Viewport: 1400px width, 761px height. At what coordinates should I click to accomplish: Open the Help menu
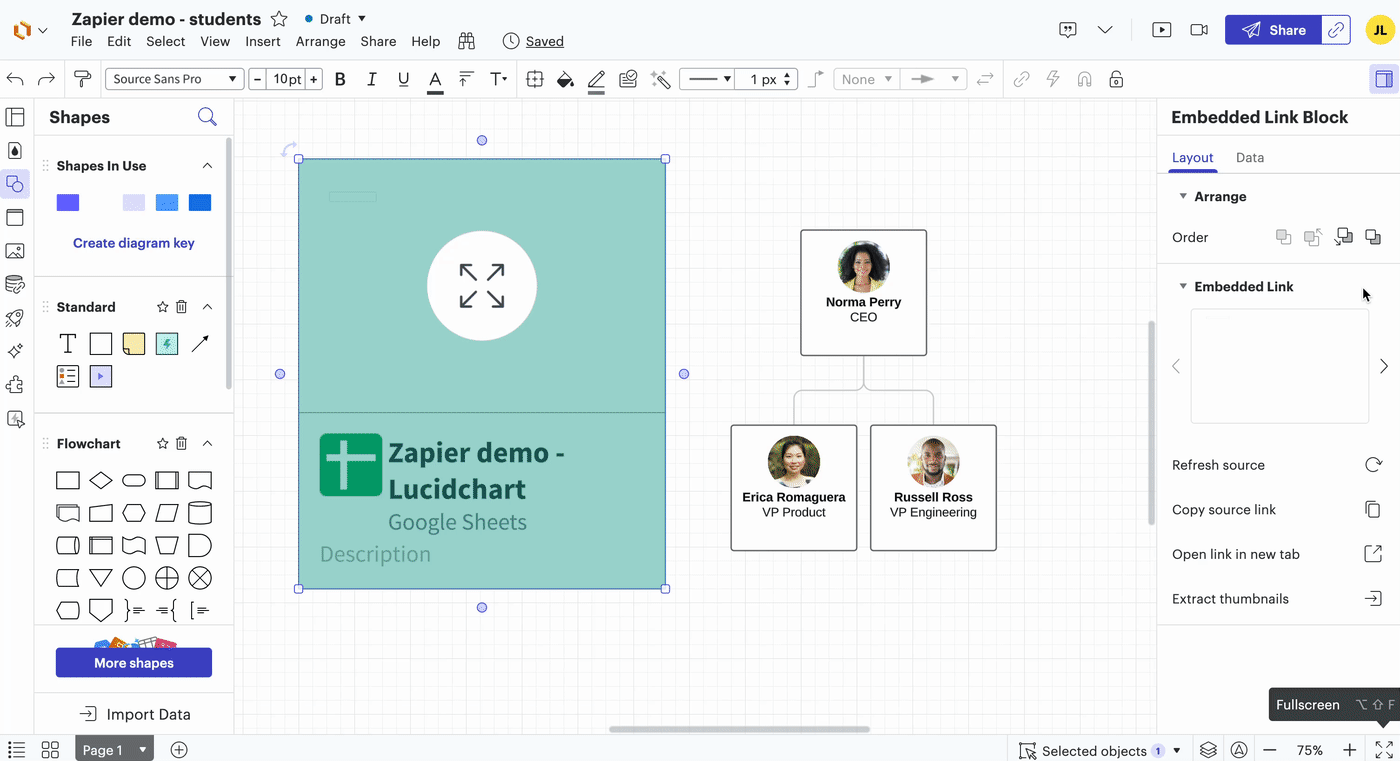coord(425,41)
